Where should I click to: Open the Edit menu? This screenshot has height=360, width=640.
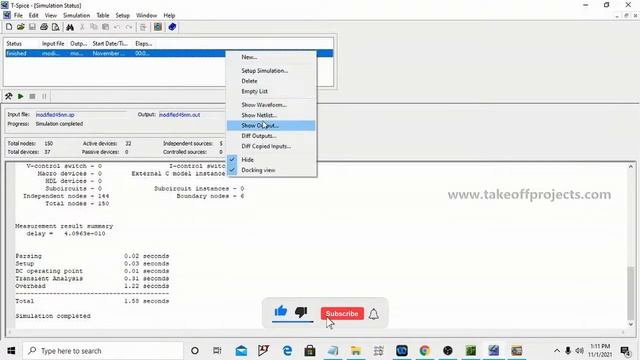click(33, 16)
